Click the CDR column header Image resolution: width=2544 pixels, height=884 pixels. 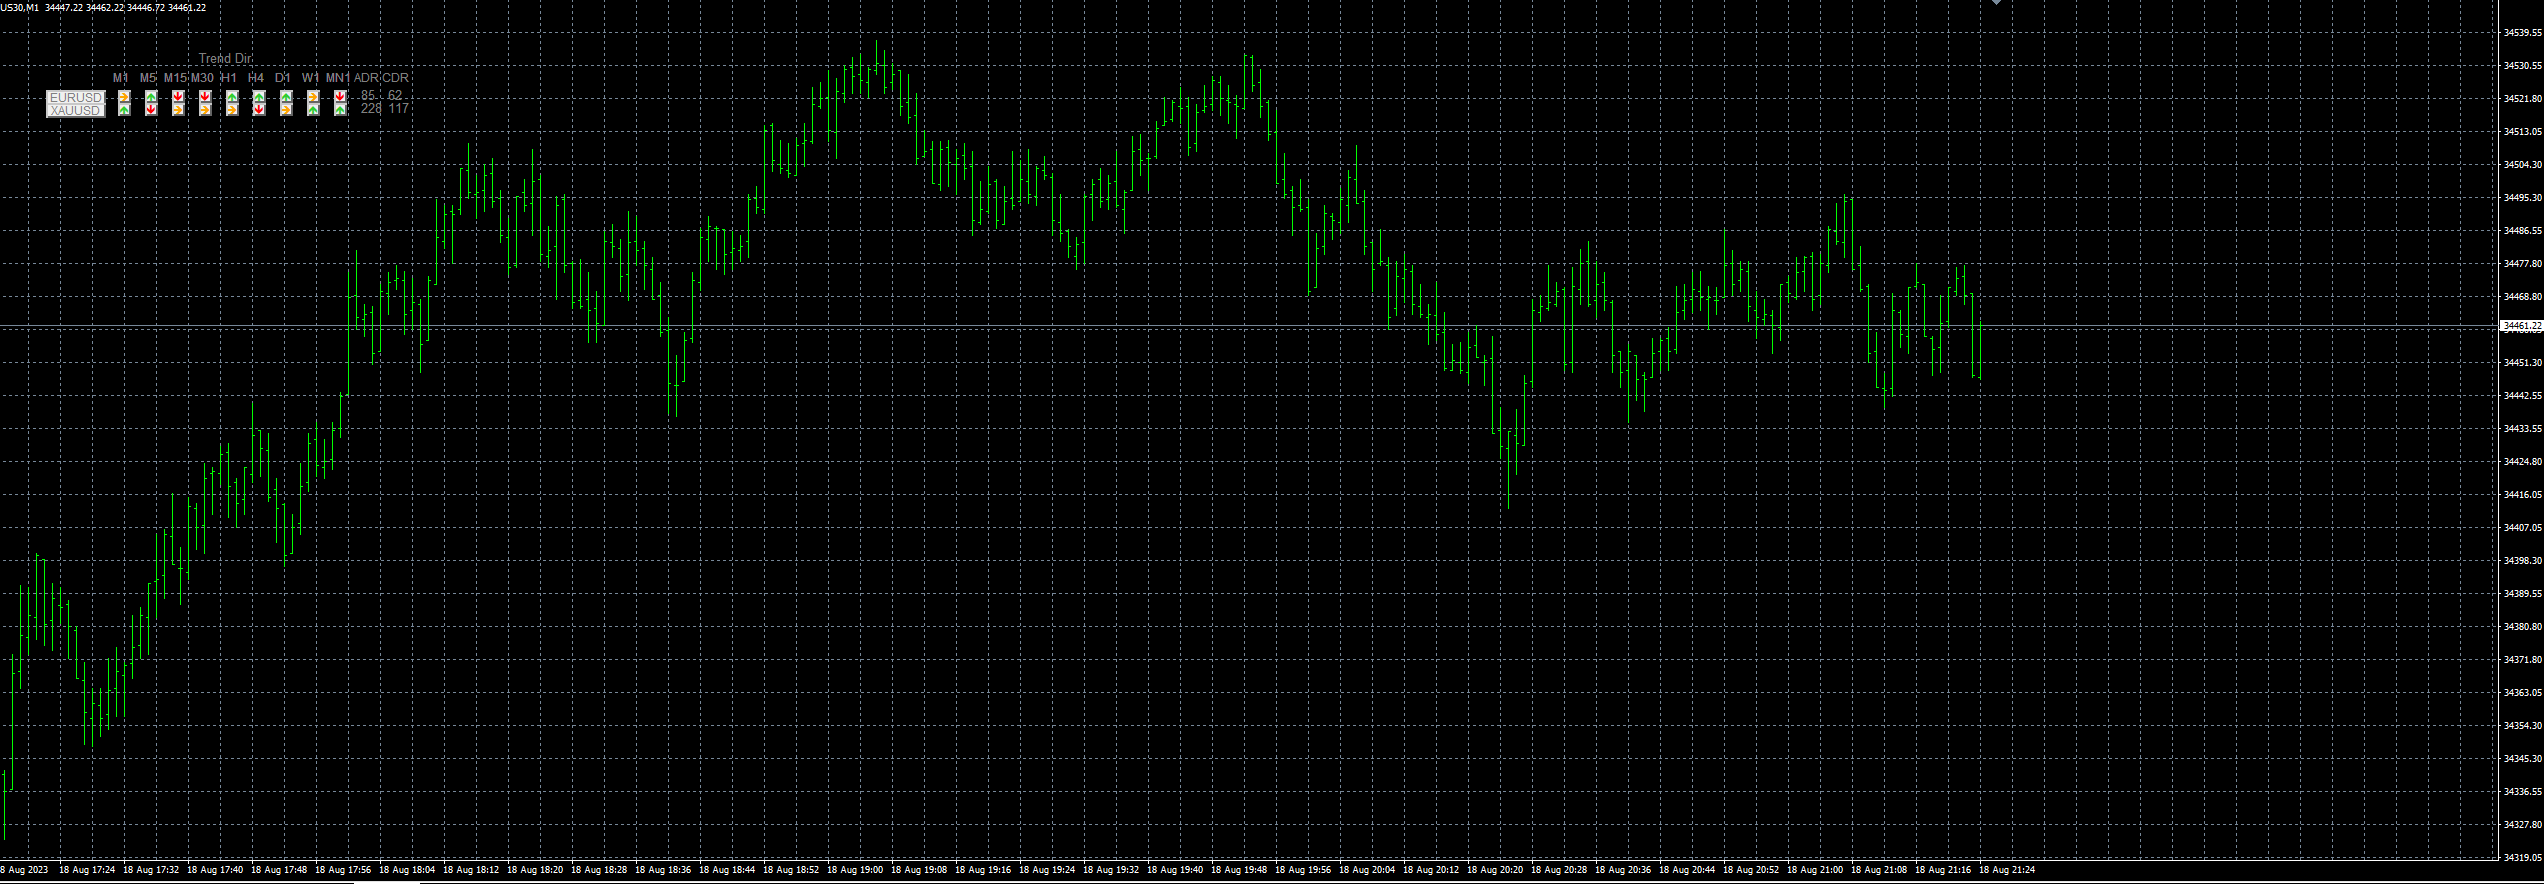(x=396, y=78)
